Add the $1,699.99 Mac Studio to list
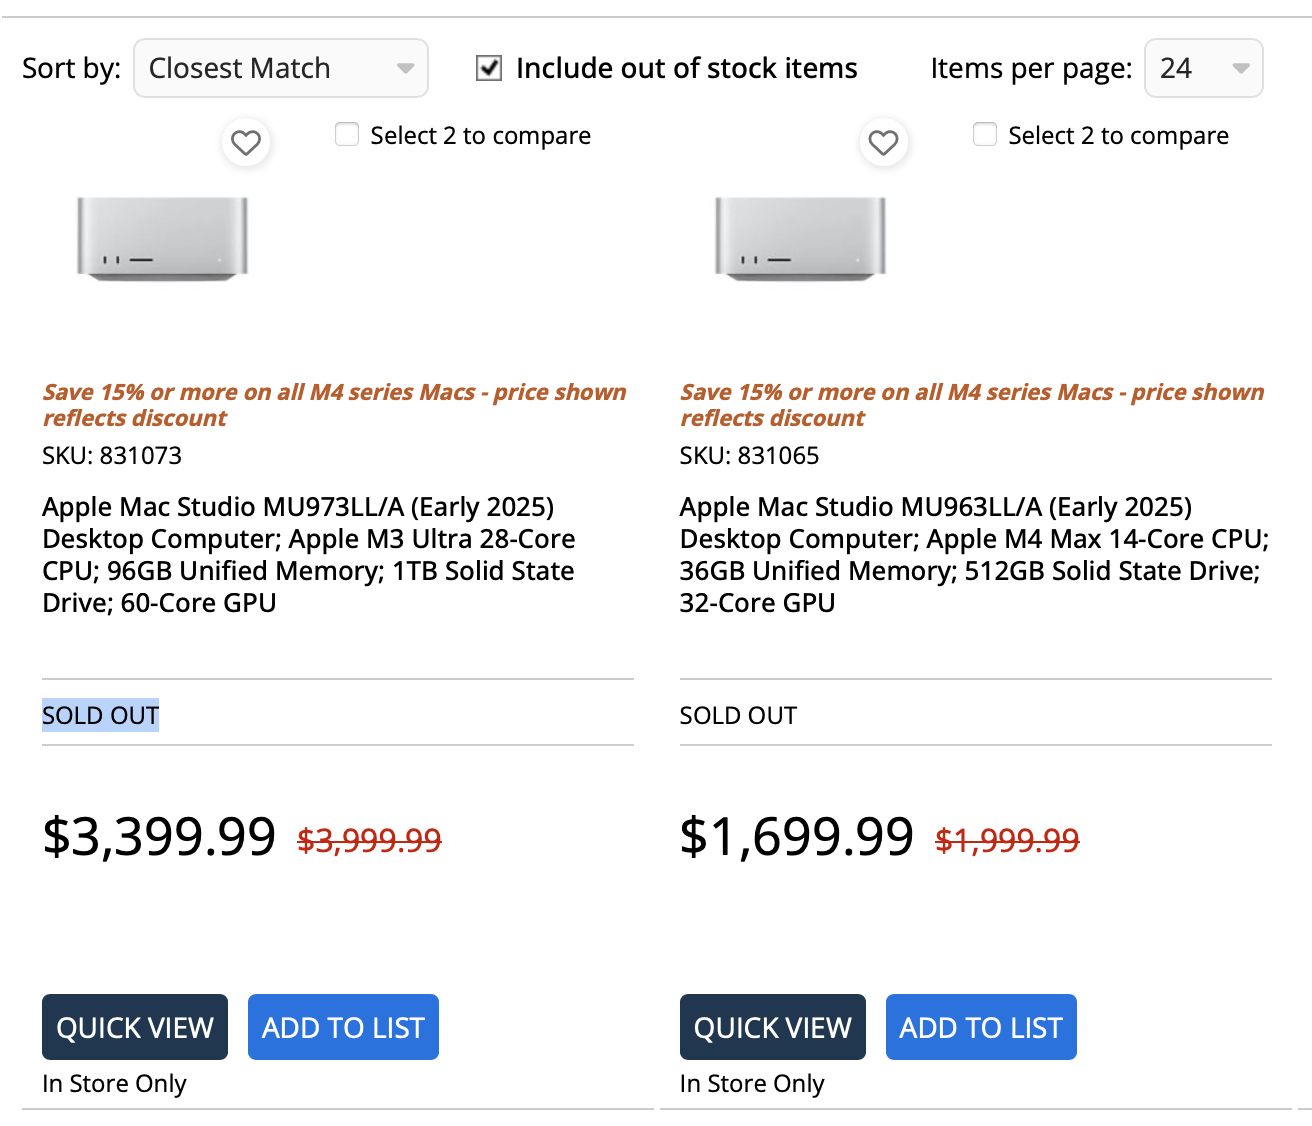The image size is (1312, 1126). [980, 1027]
